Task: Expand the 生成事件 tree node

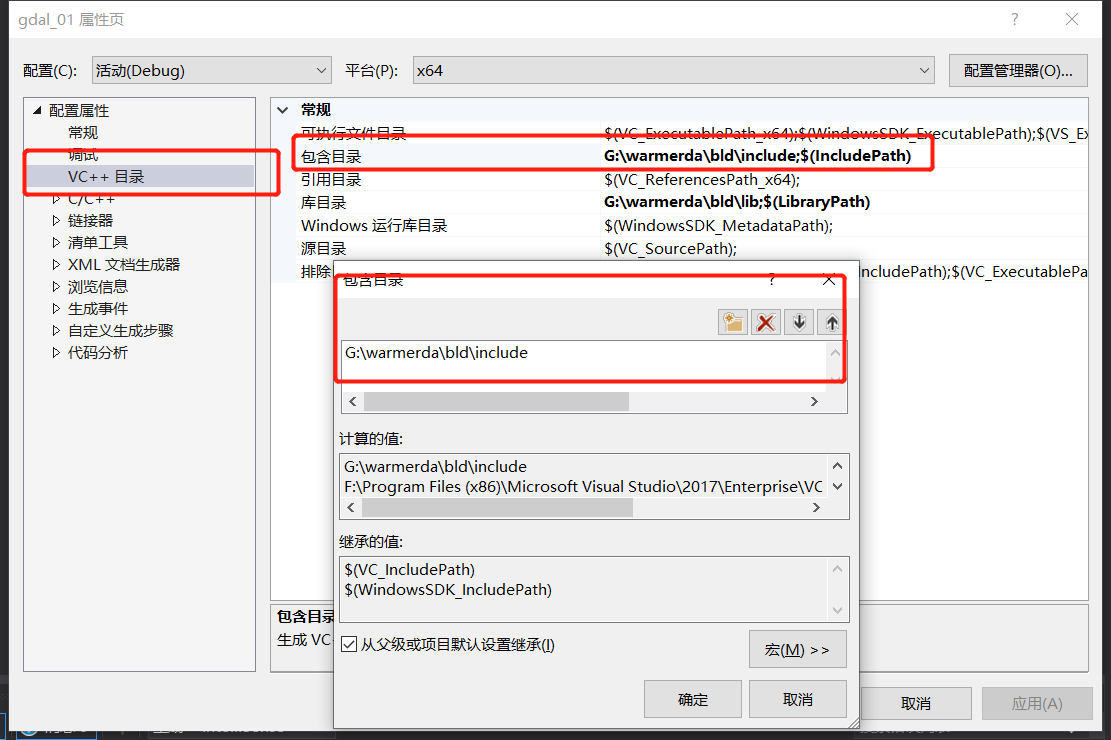Action: click(56, 308)
